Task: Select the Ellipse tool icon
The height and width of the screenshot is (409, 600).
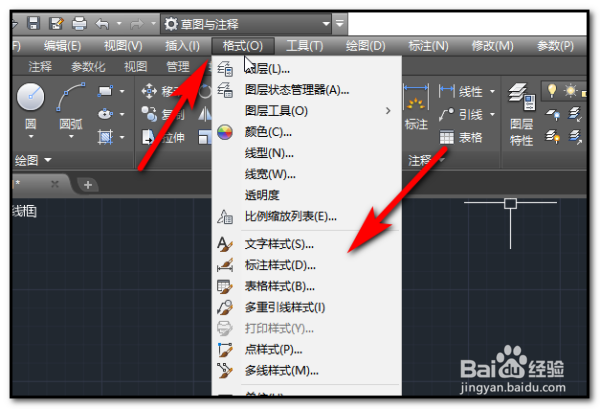Action: (105, 114)
